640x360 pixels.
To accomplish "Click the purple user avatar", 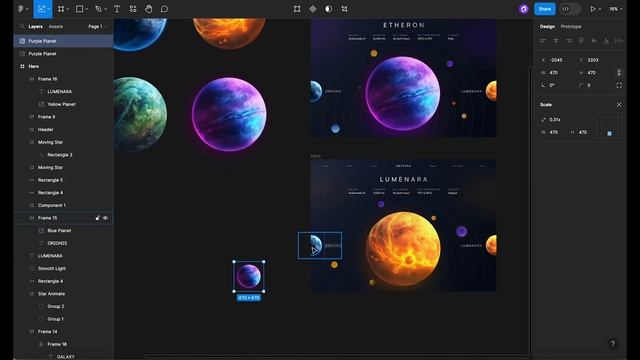I will click(x=524, y=9).
